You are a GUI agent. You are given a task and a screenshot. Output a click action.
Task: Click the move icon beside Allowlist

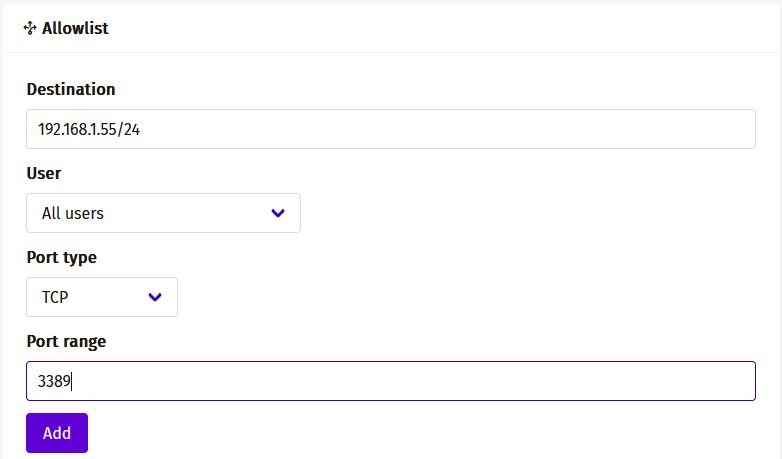pyautogui.click(x=30, y=29)
